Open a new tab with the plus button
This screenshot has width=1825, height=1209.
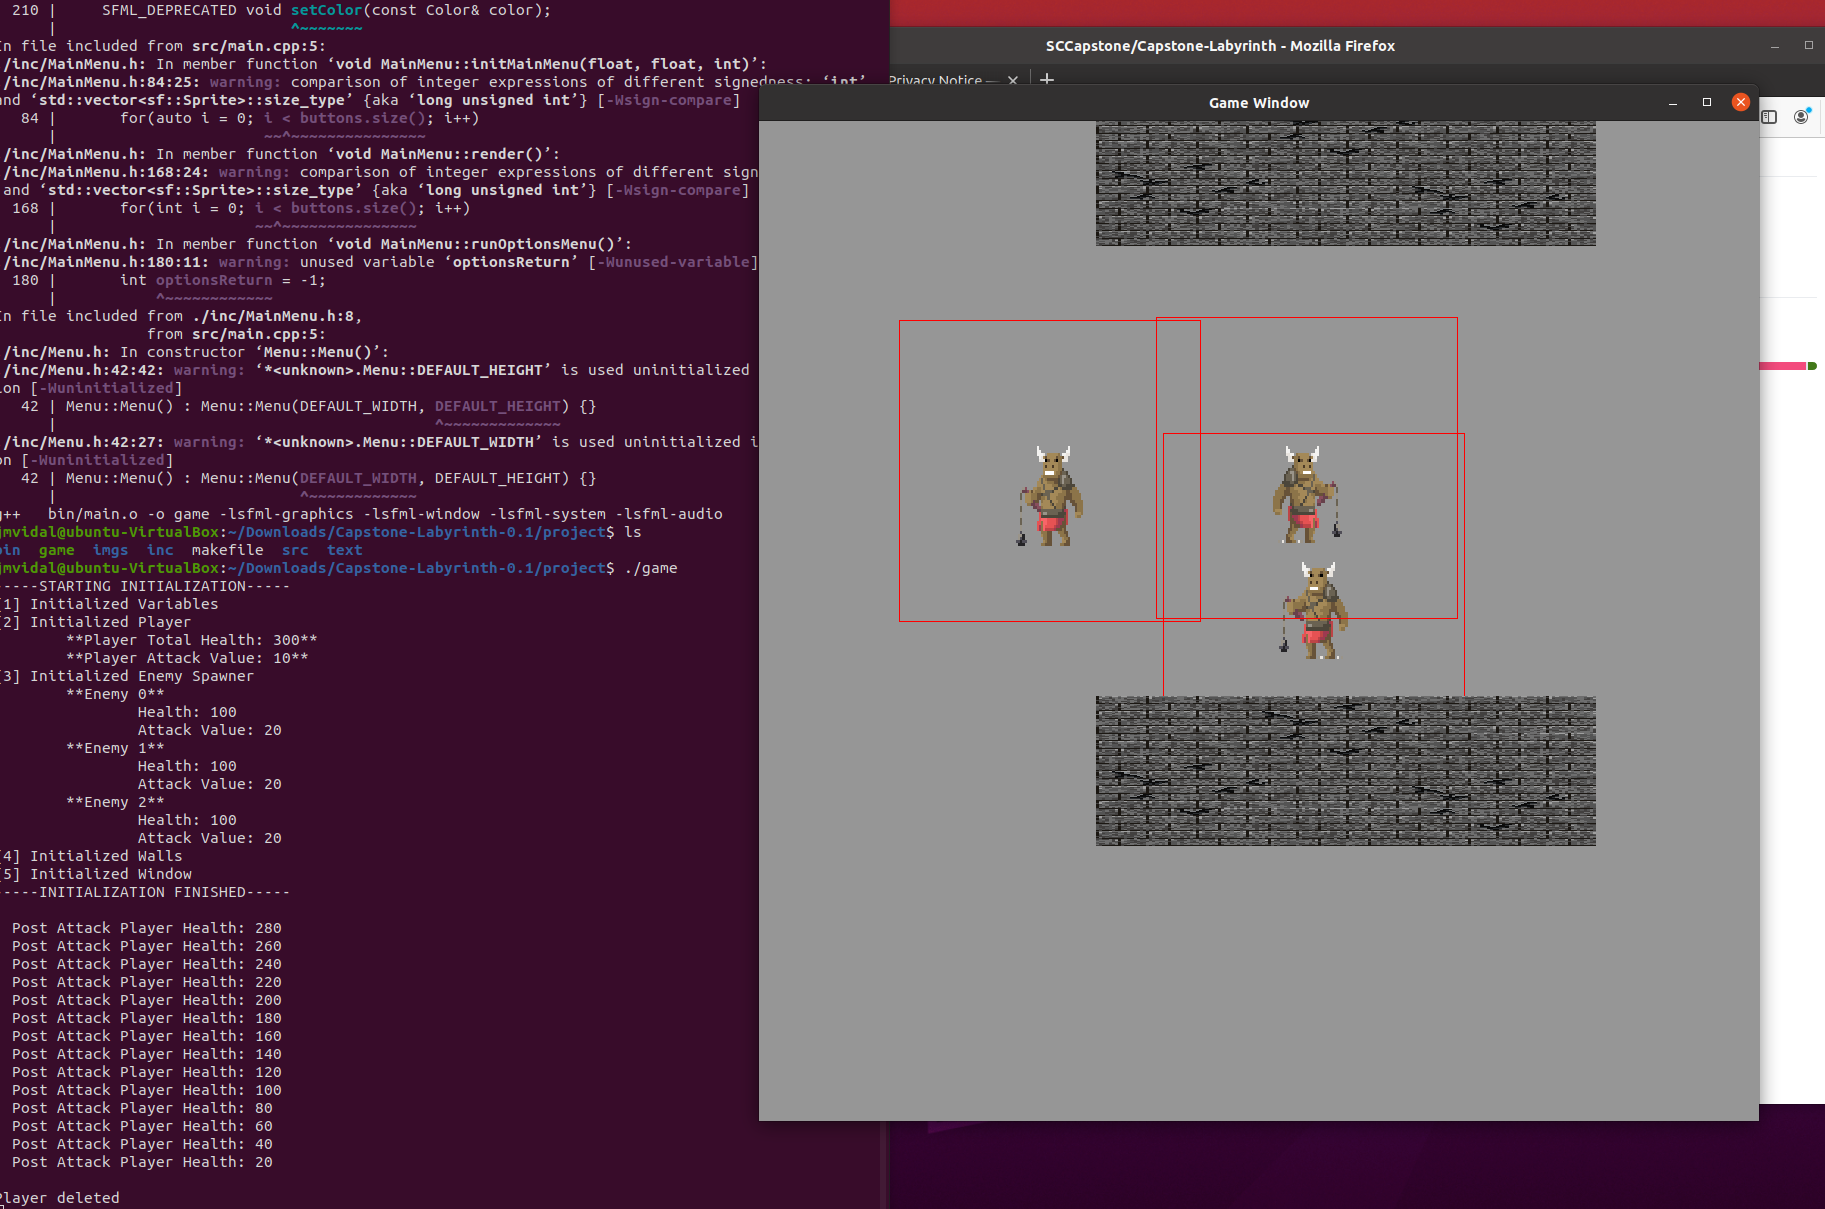tap(1046, 80)
